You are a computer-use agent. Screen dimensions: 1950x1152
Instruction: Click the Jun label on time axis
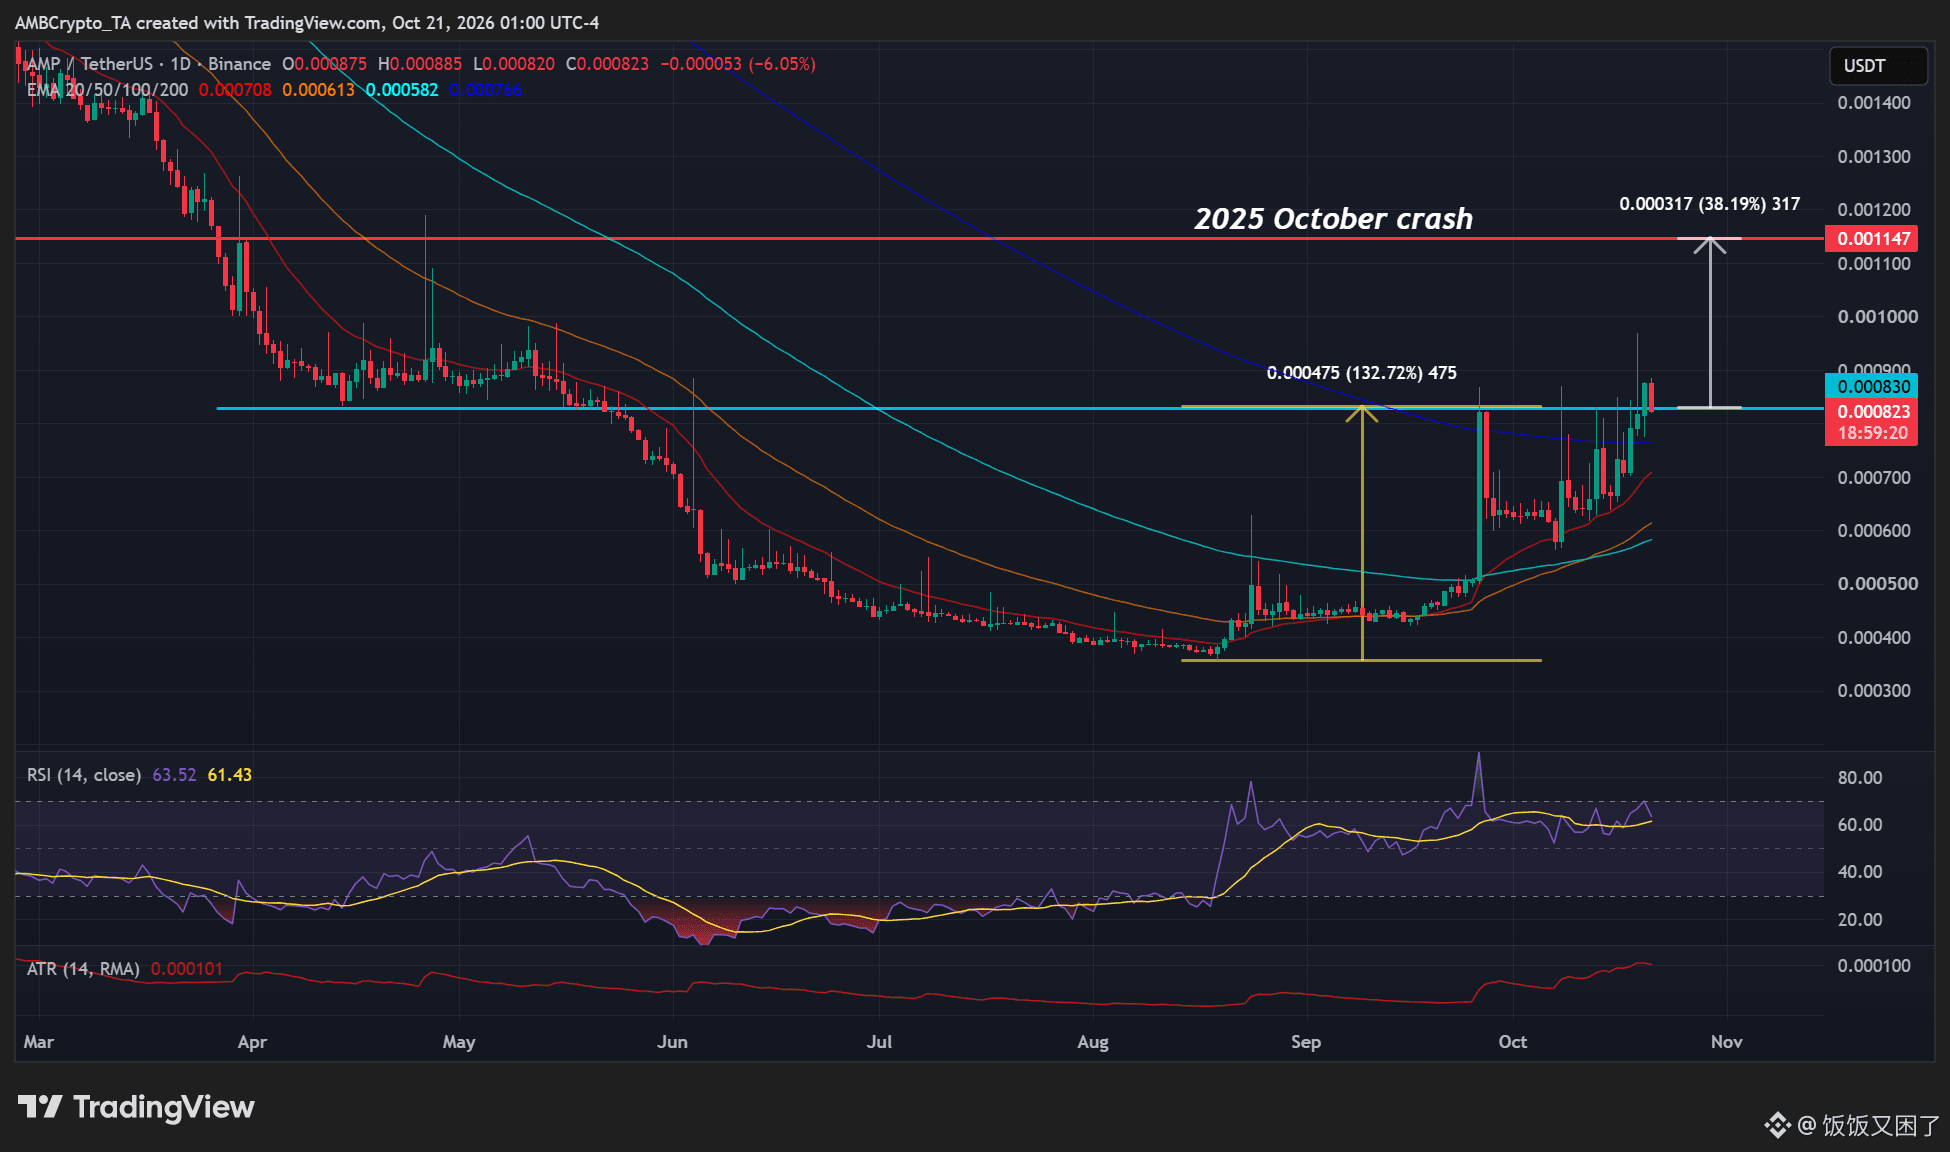[673, 1042]
